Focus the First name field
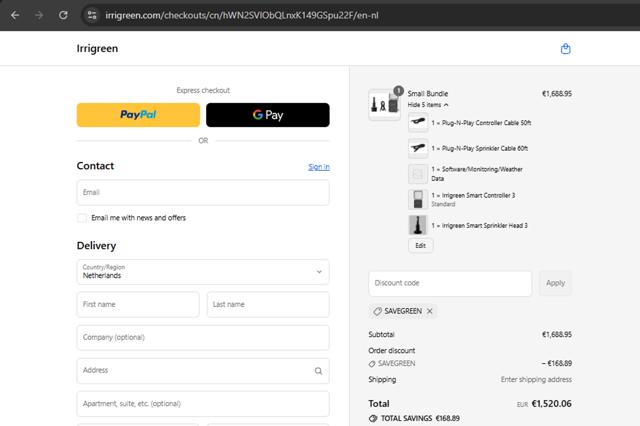The image size is (640, 426). (x=138, y=304)
